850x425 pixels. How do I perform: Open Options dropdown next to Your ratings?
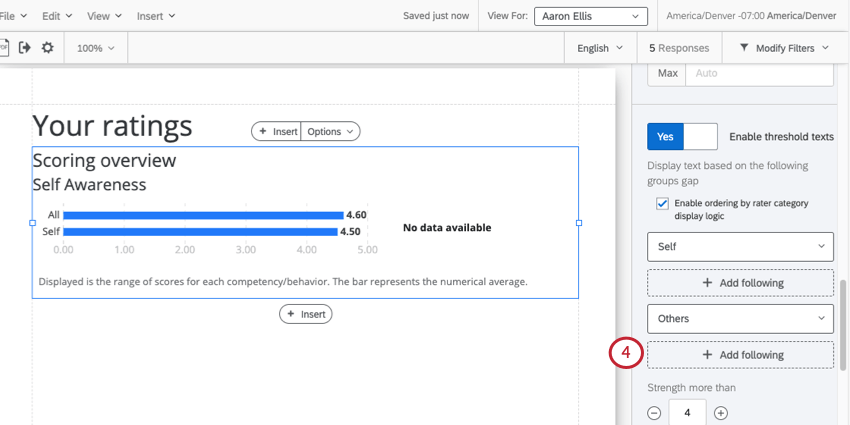tap(330, 131)
